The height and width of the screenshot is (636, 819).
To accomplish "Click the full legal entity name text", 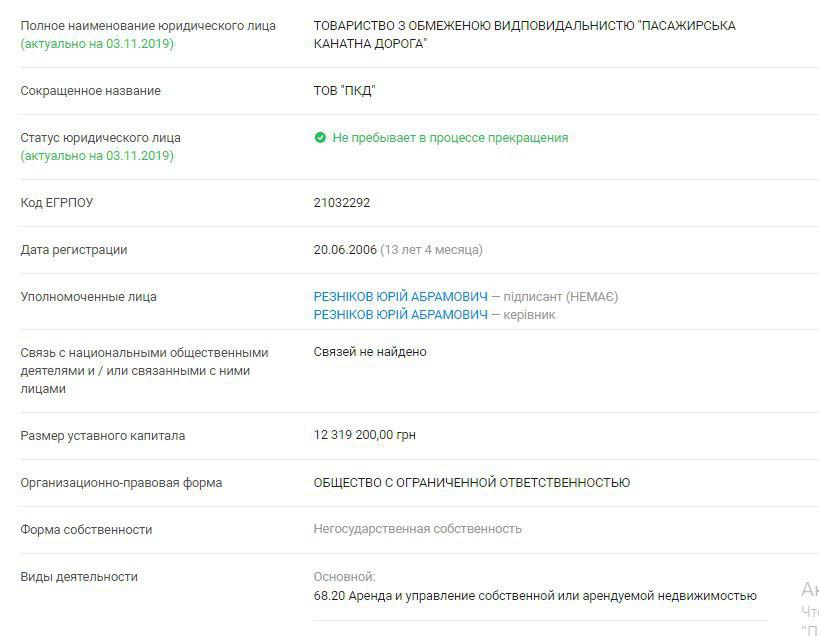I will [524, 34].
